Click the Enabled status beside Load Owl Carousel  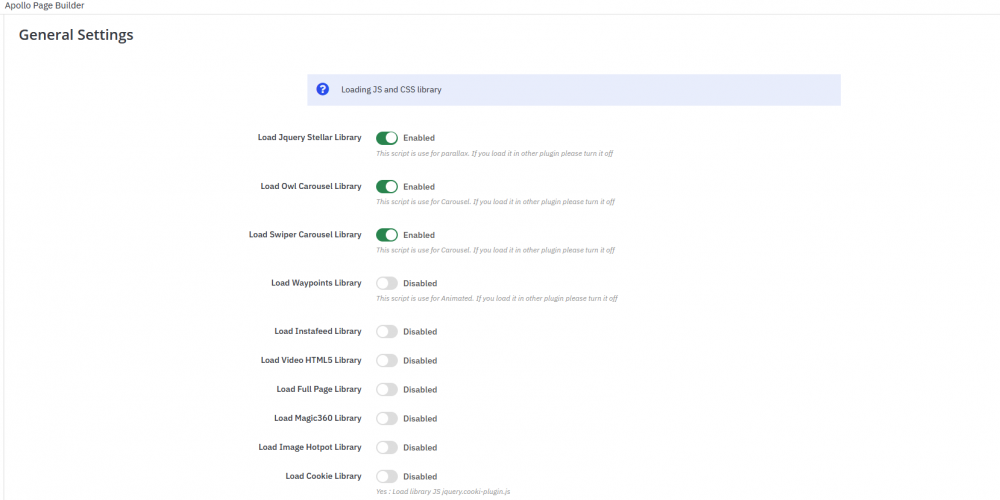(x=418, y=187)
